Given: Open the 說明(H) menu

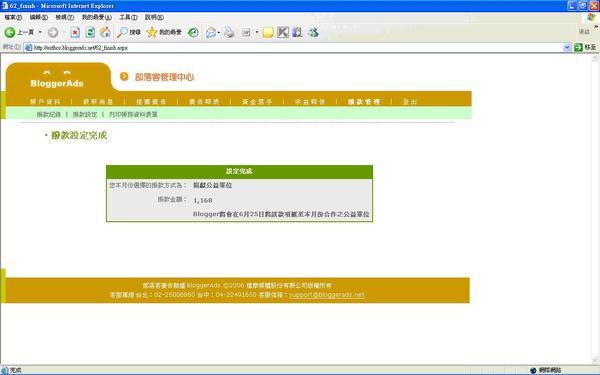Looking at the screenshot, I should pos(154,17).
